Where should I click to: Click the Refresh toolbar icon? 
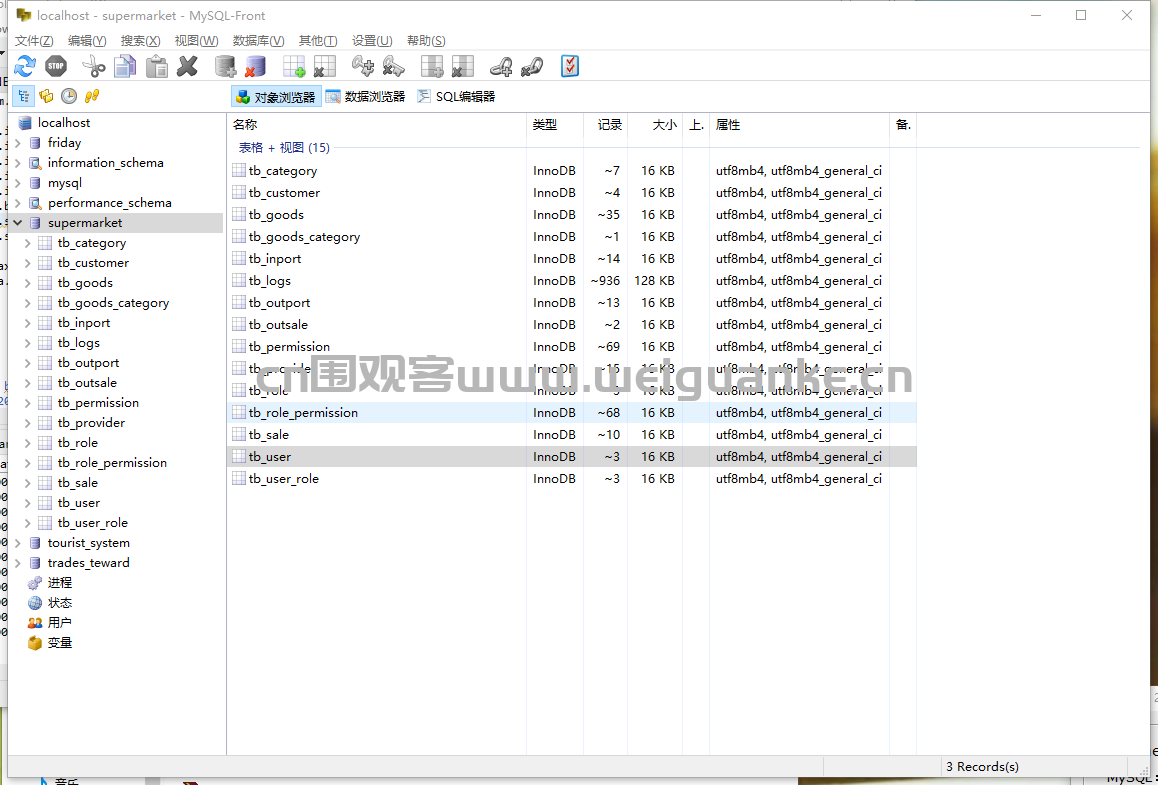tap(24, 66)
